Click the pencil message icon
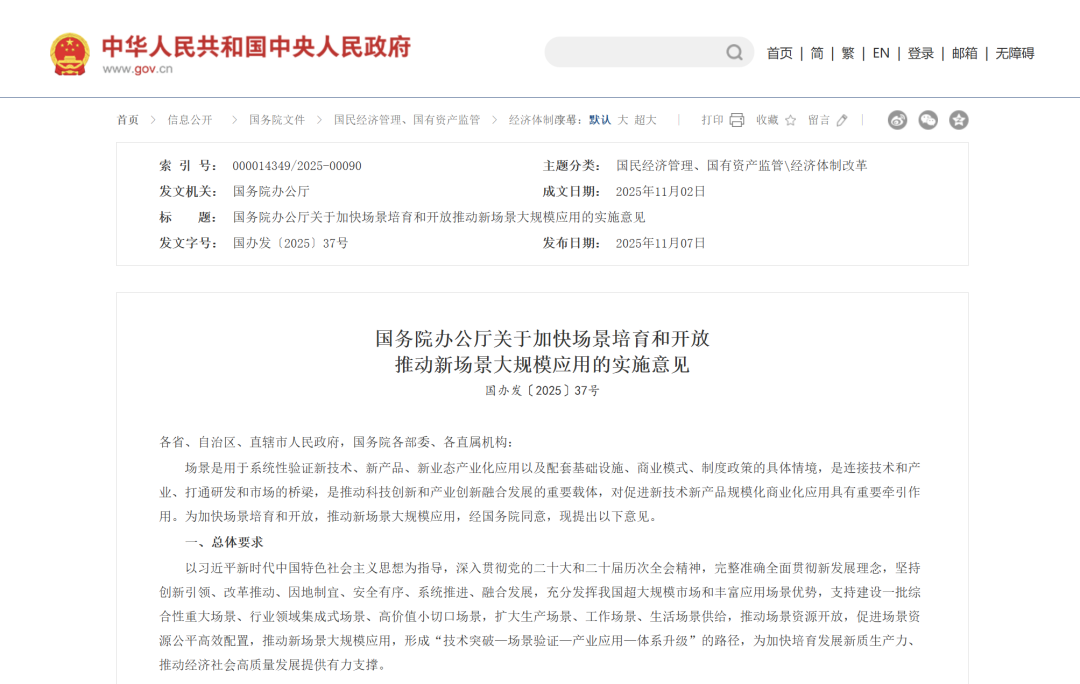 pyautogui.click(x=842, y=120)
